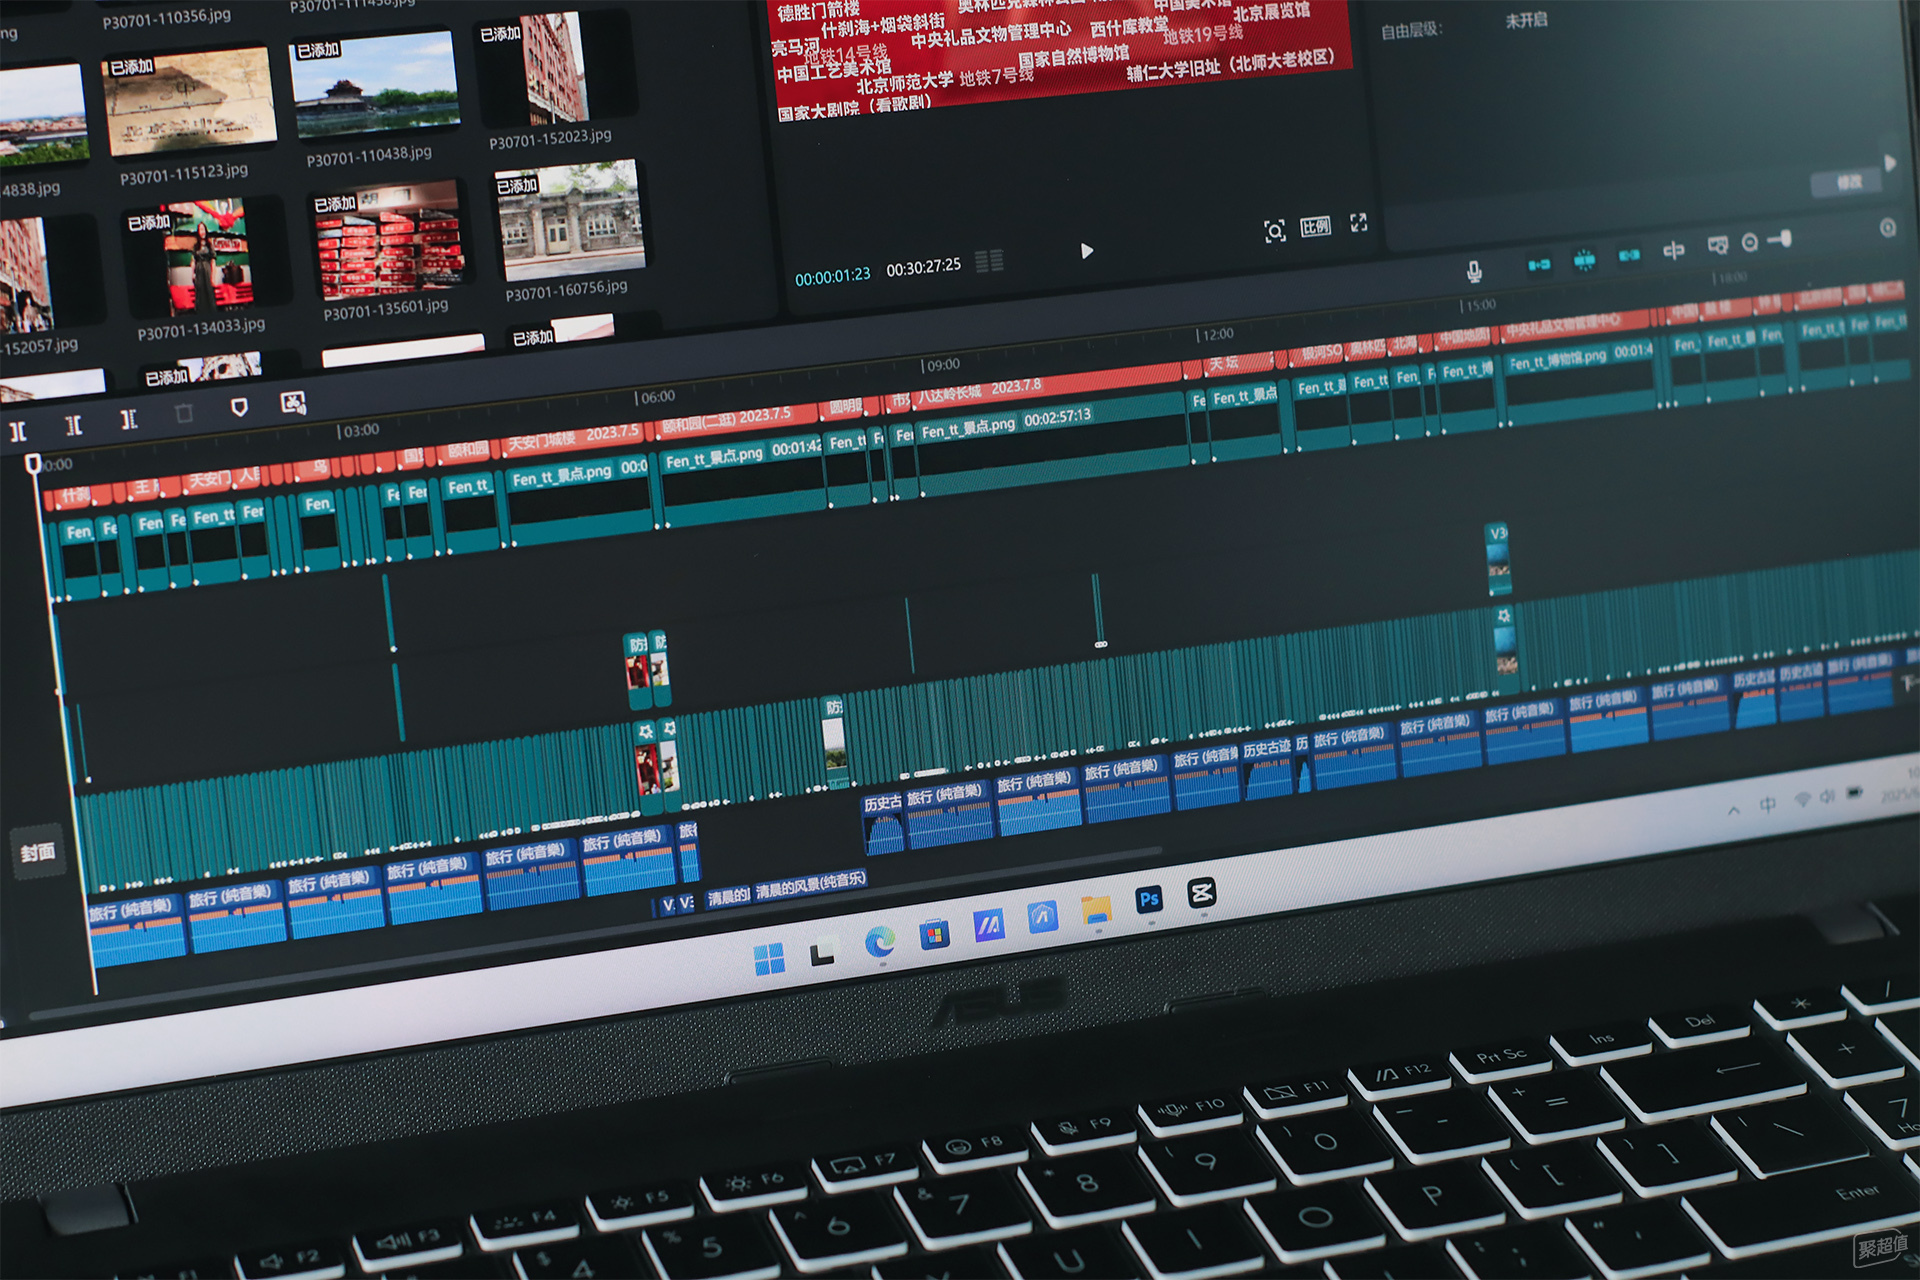Select the 天安门城楼 2023.7.5 text clip
1920x1280 pixels.
(x=573, y=437)
